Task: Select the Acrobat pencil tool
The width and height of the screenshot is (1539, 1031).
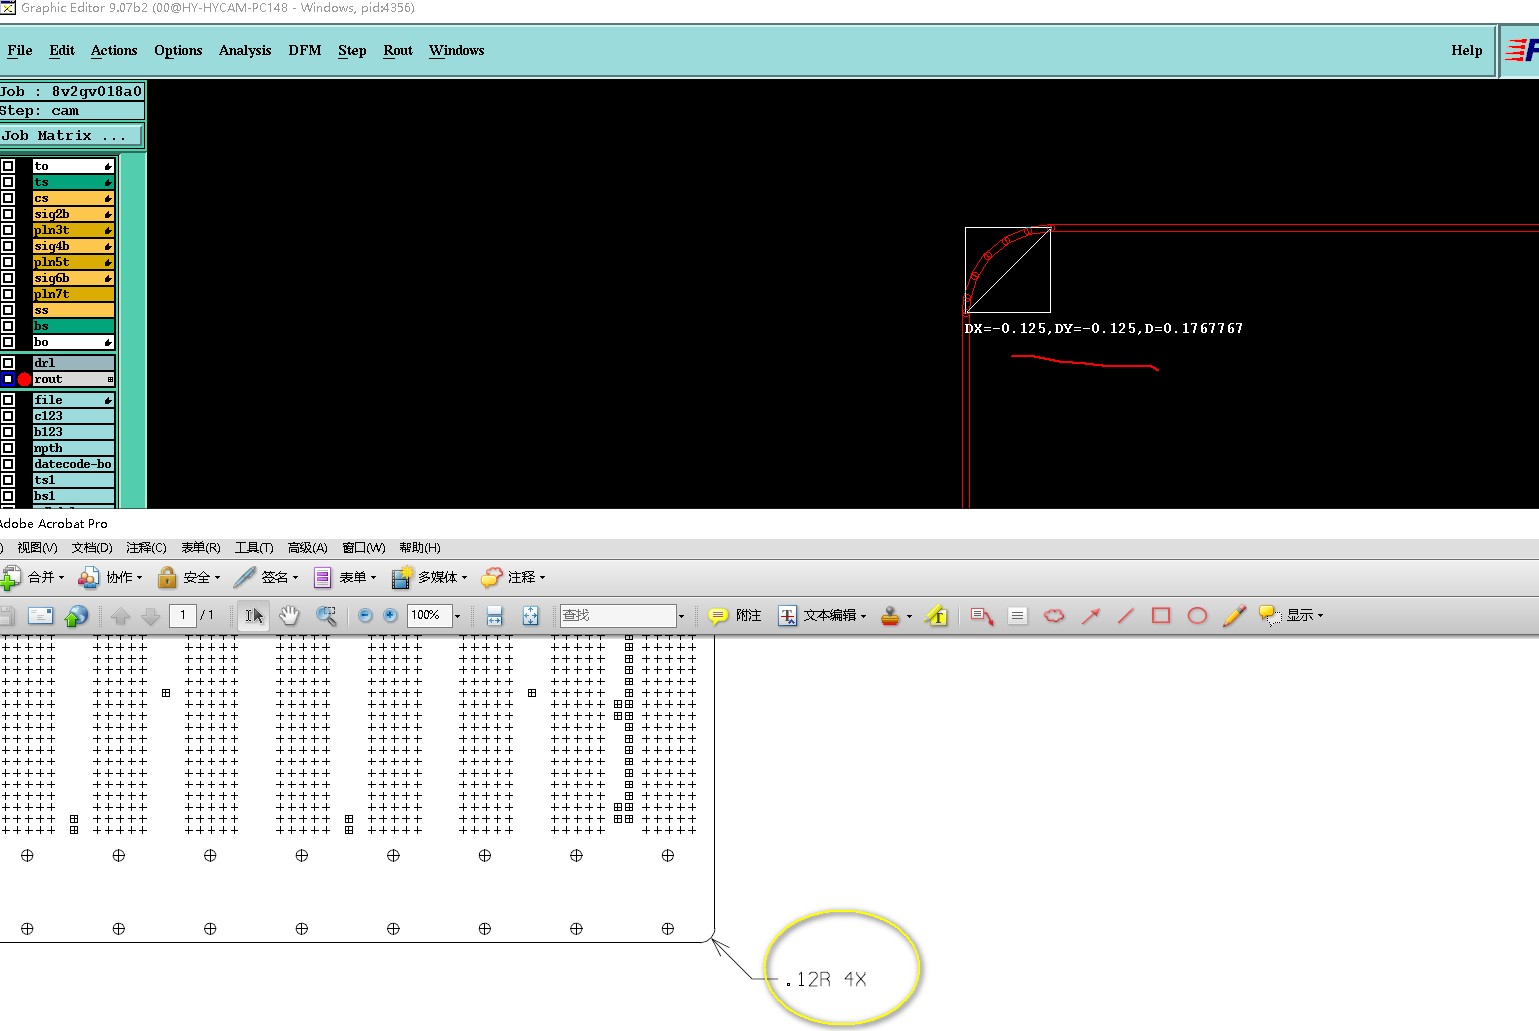Action: tap(1234, 616)
